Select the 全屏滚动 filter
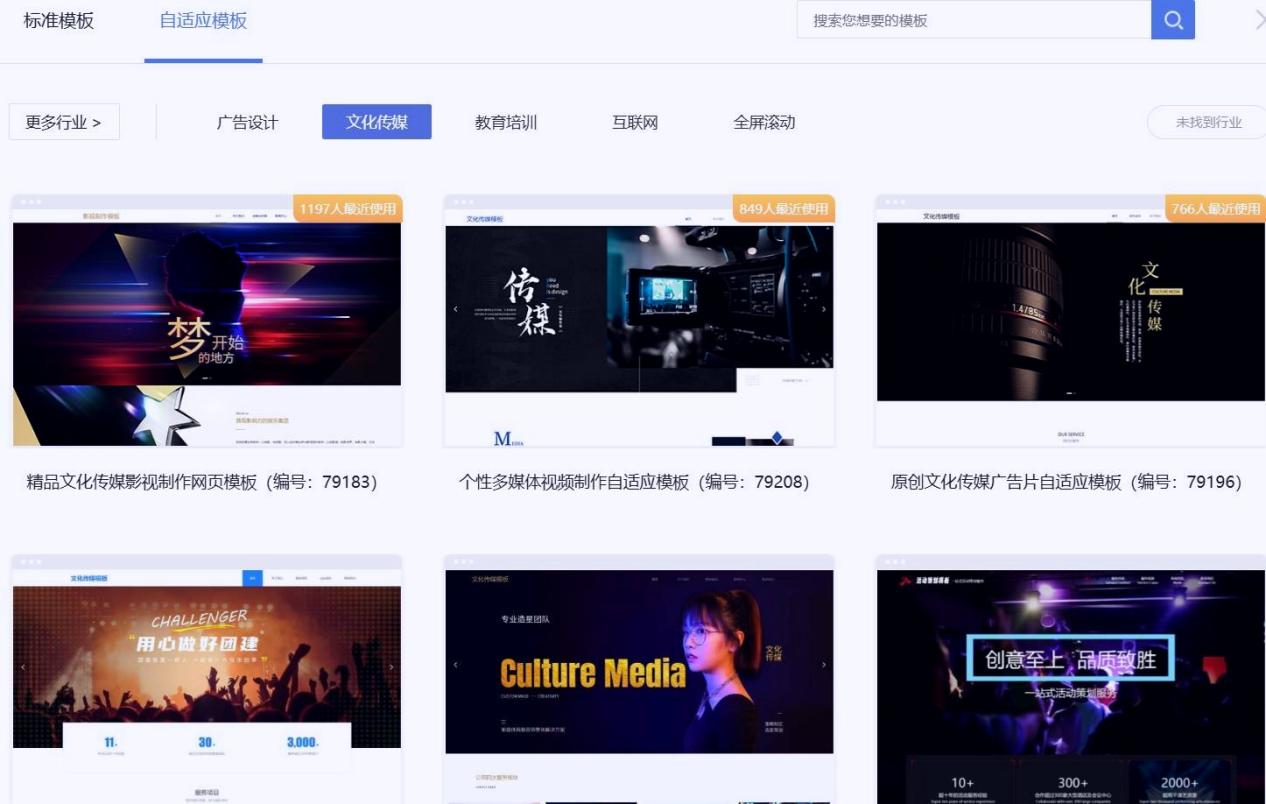 click(x=764, y=123)
